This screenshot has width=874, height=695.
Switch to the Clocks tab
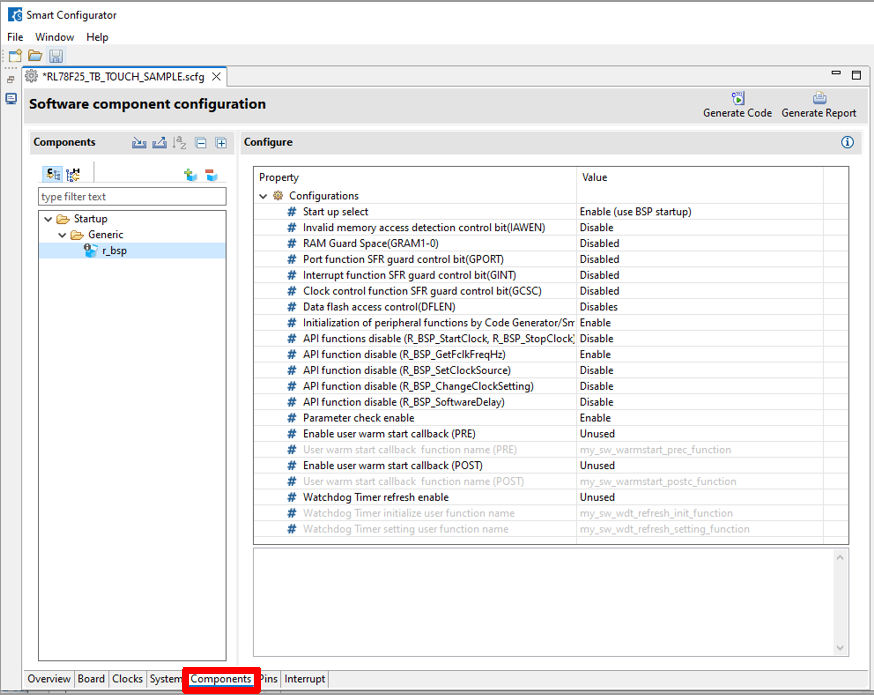tap(127, 679)
